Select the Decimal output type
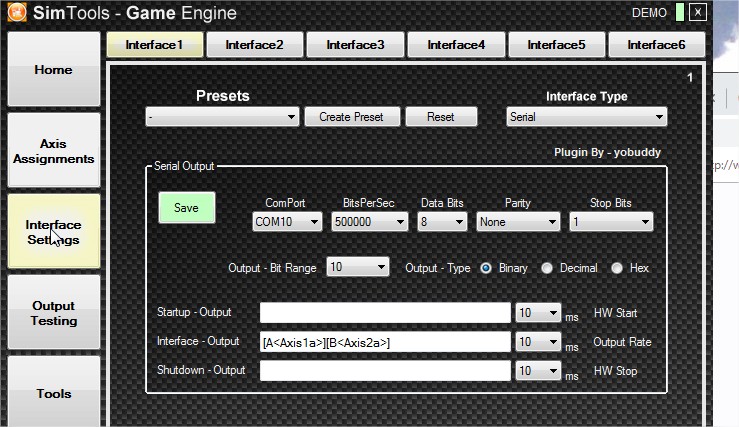The image size is (739, 427). (547, 268)
